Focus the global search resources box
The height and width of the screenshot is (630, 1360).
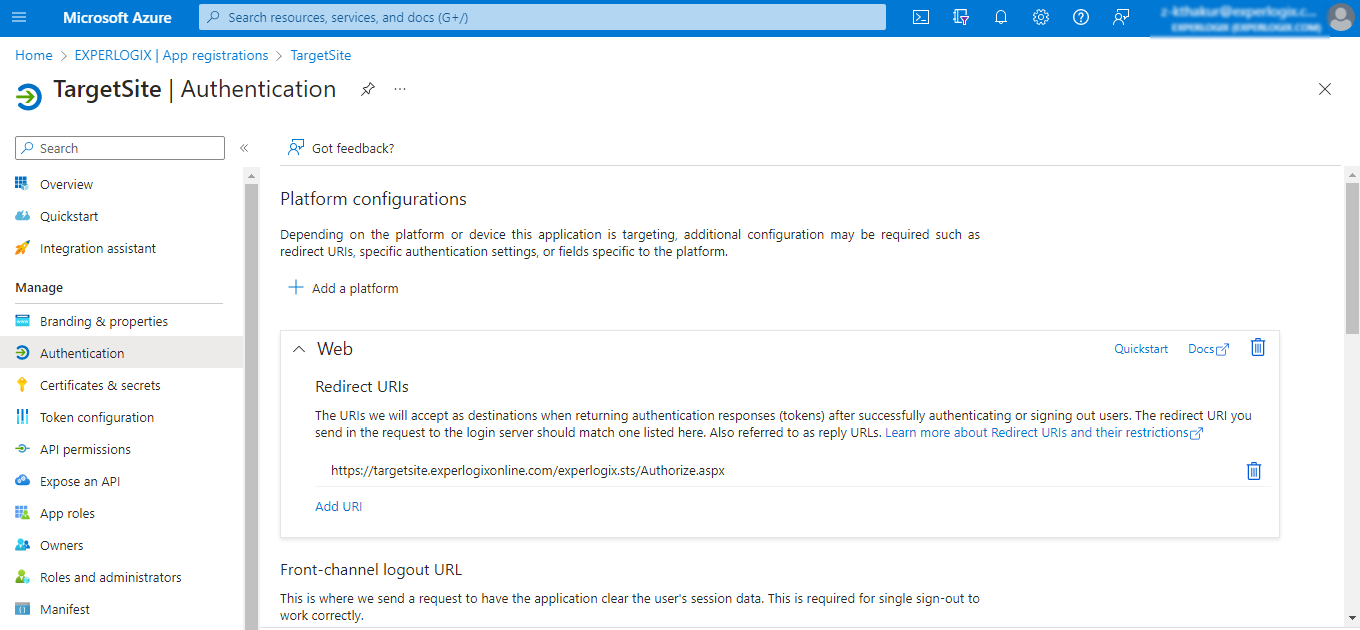pos(542,17)
